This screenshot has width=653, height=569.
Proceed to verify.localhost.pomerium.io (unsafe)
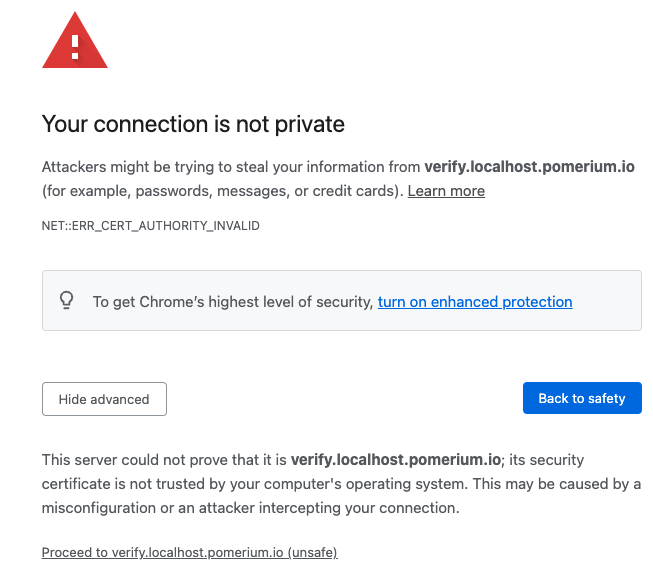pos(189,552)
